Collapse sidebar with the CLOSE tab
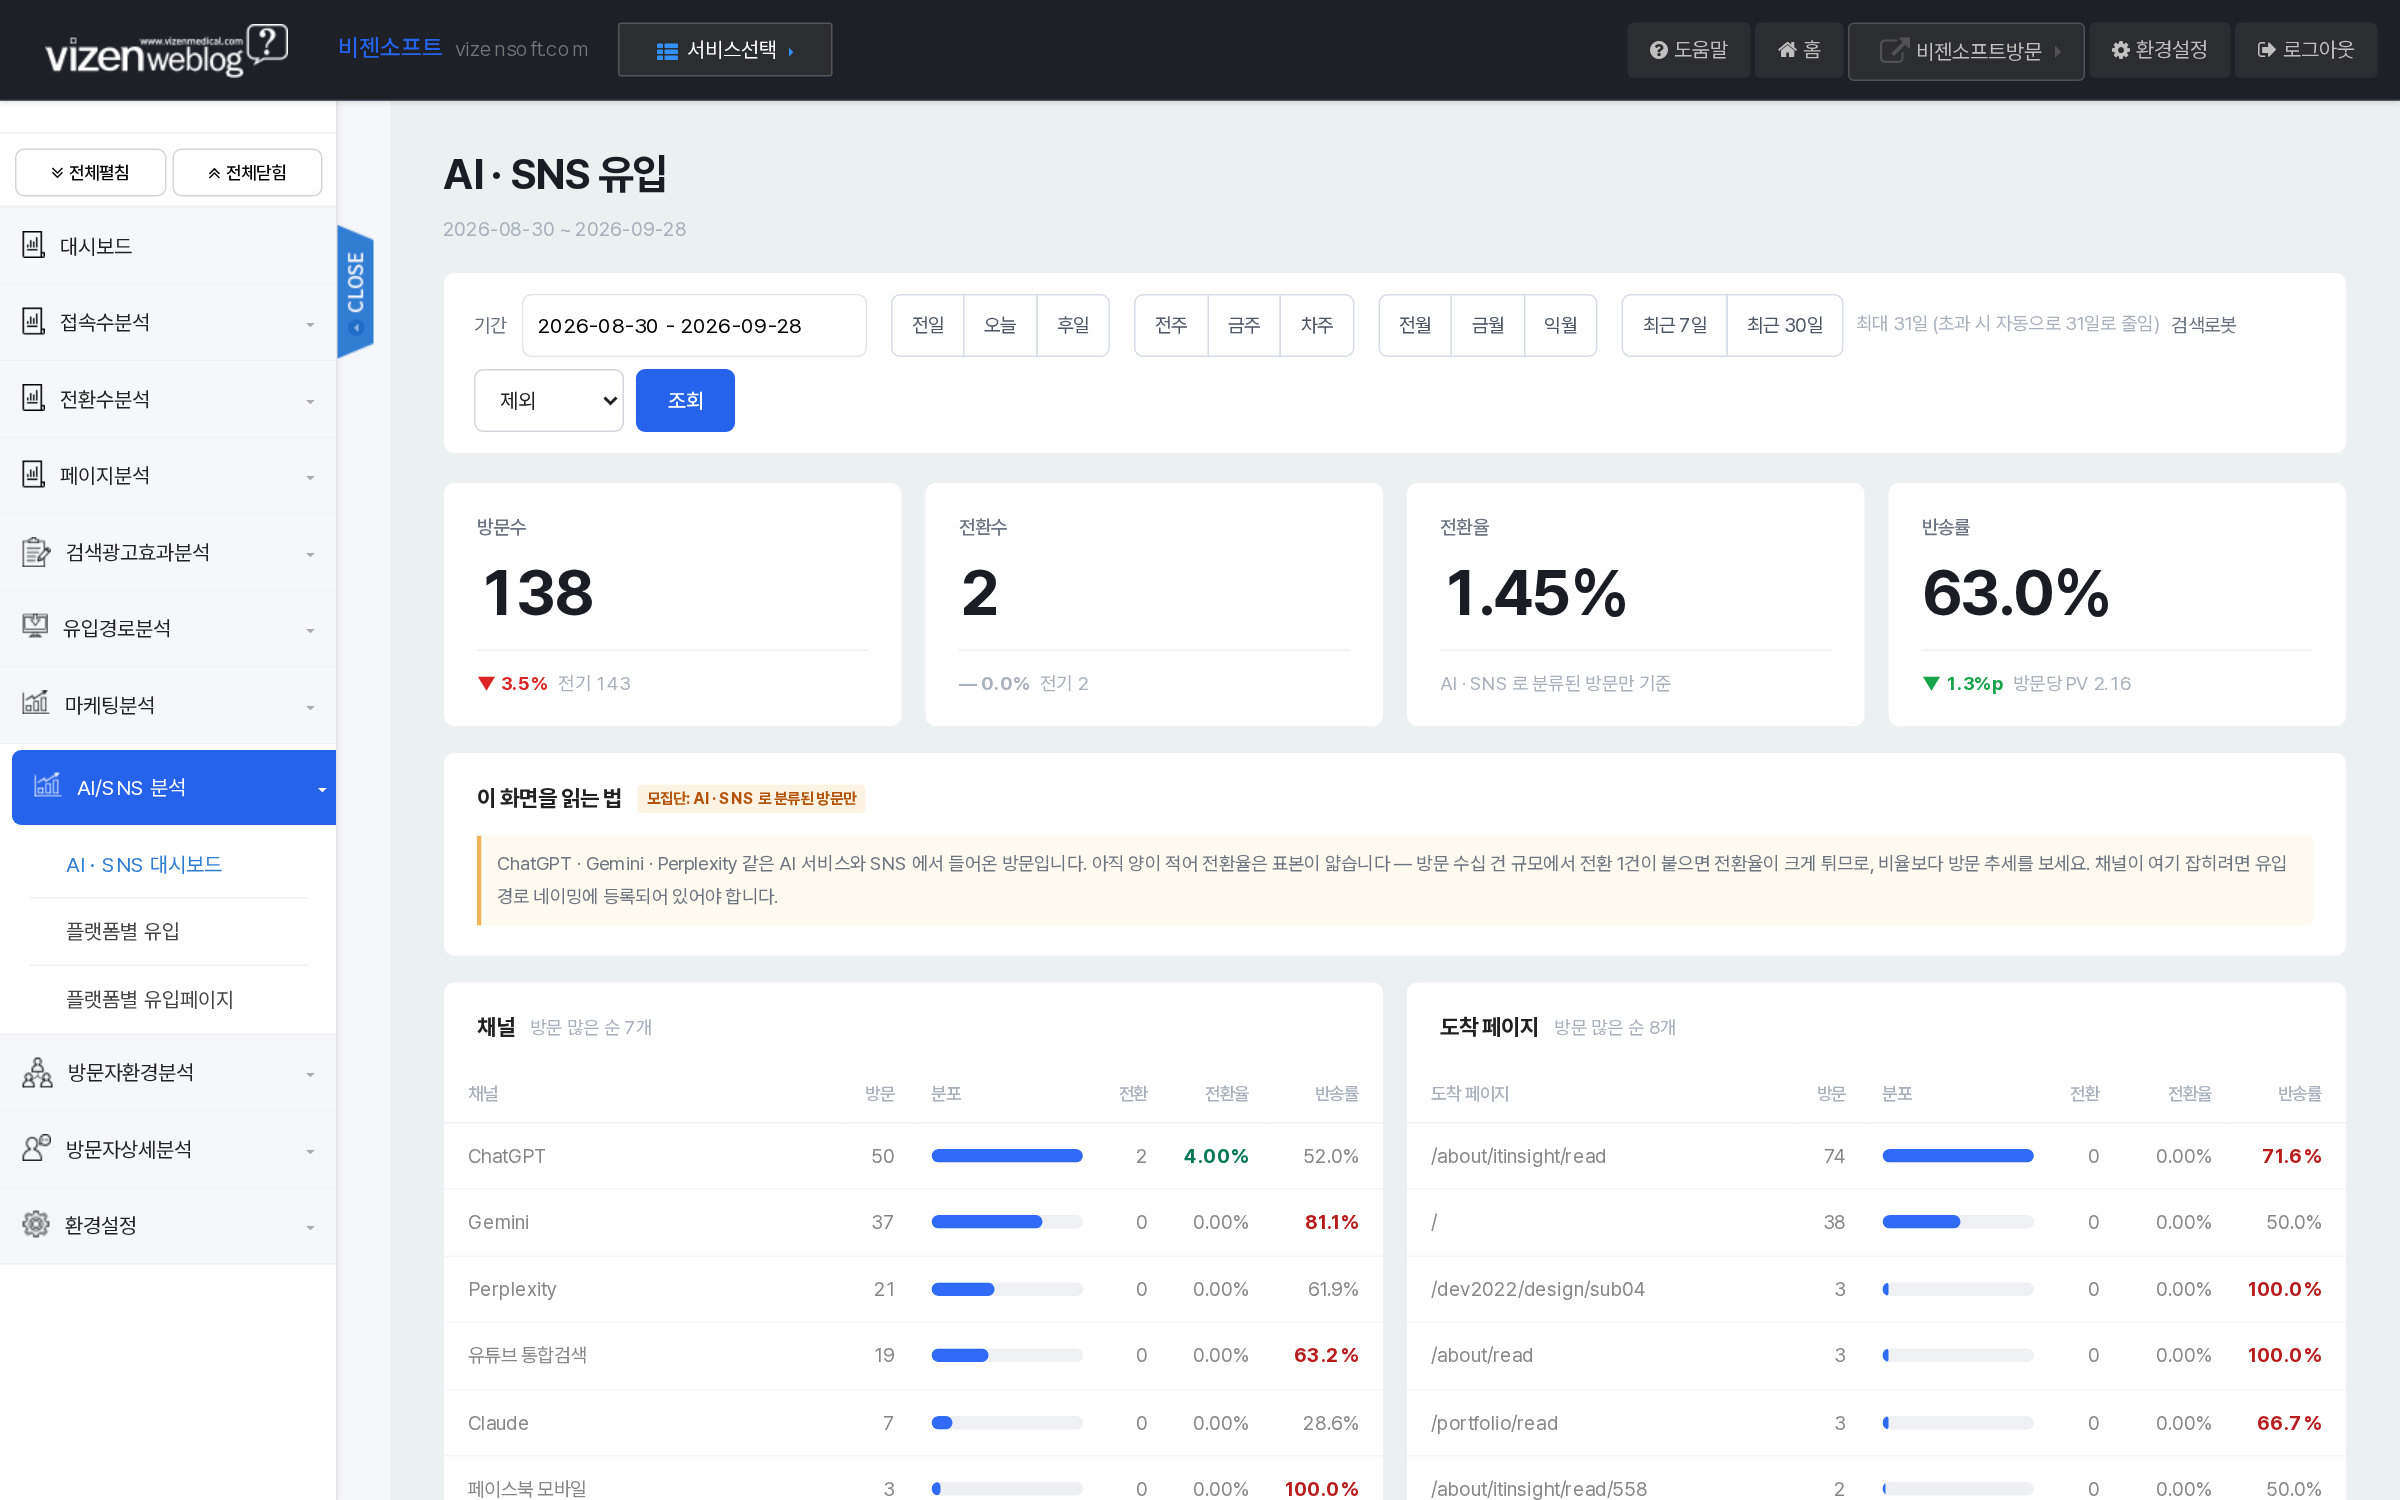Viewport: 2400px width, 1500px height. pos(355,291)
